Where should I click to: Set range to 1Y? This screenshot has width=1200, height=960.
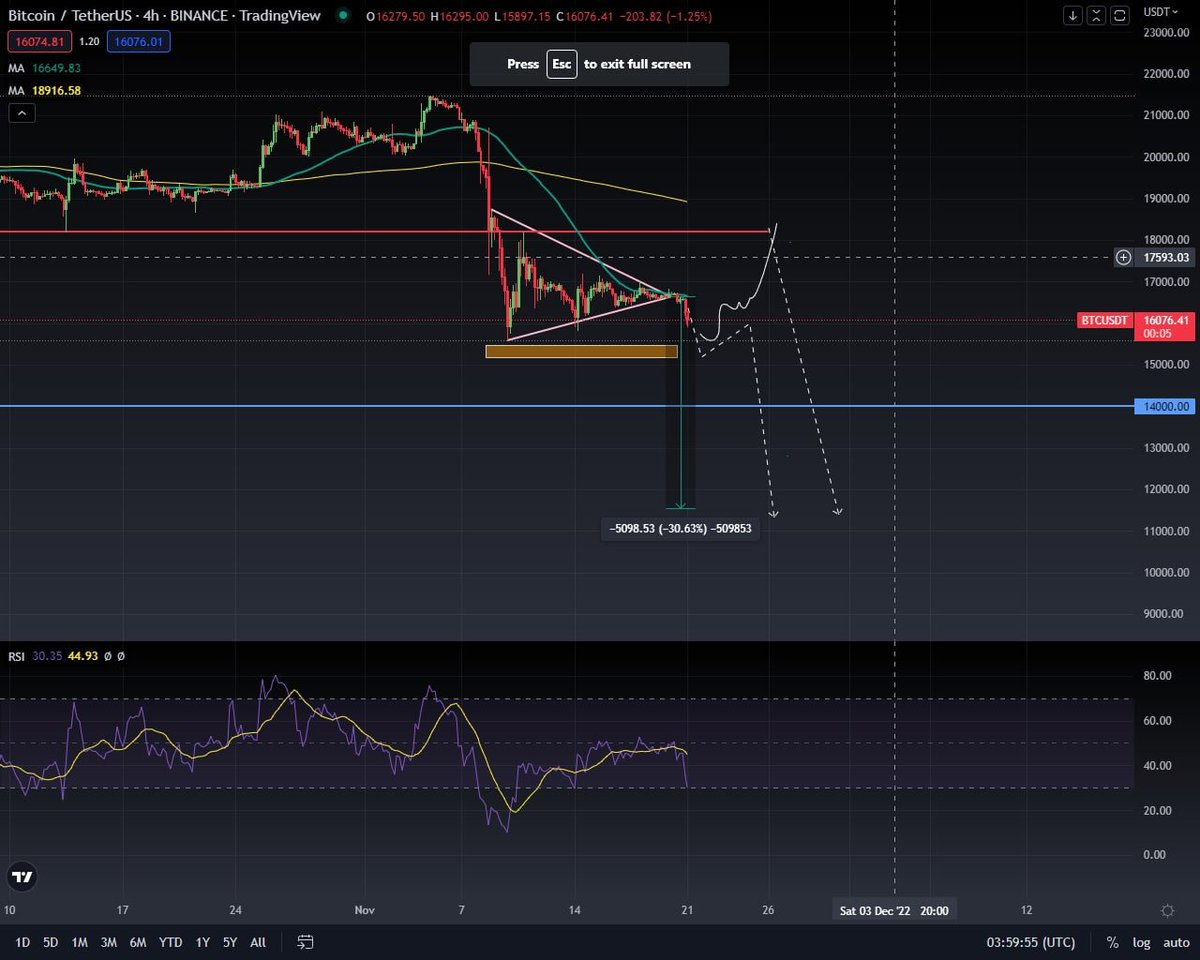point(203,942)
